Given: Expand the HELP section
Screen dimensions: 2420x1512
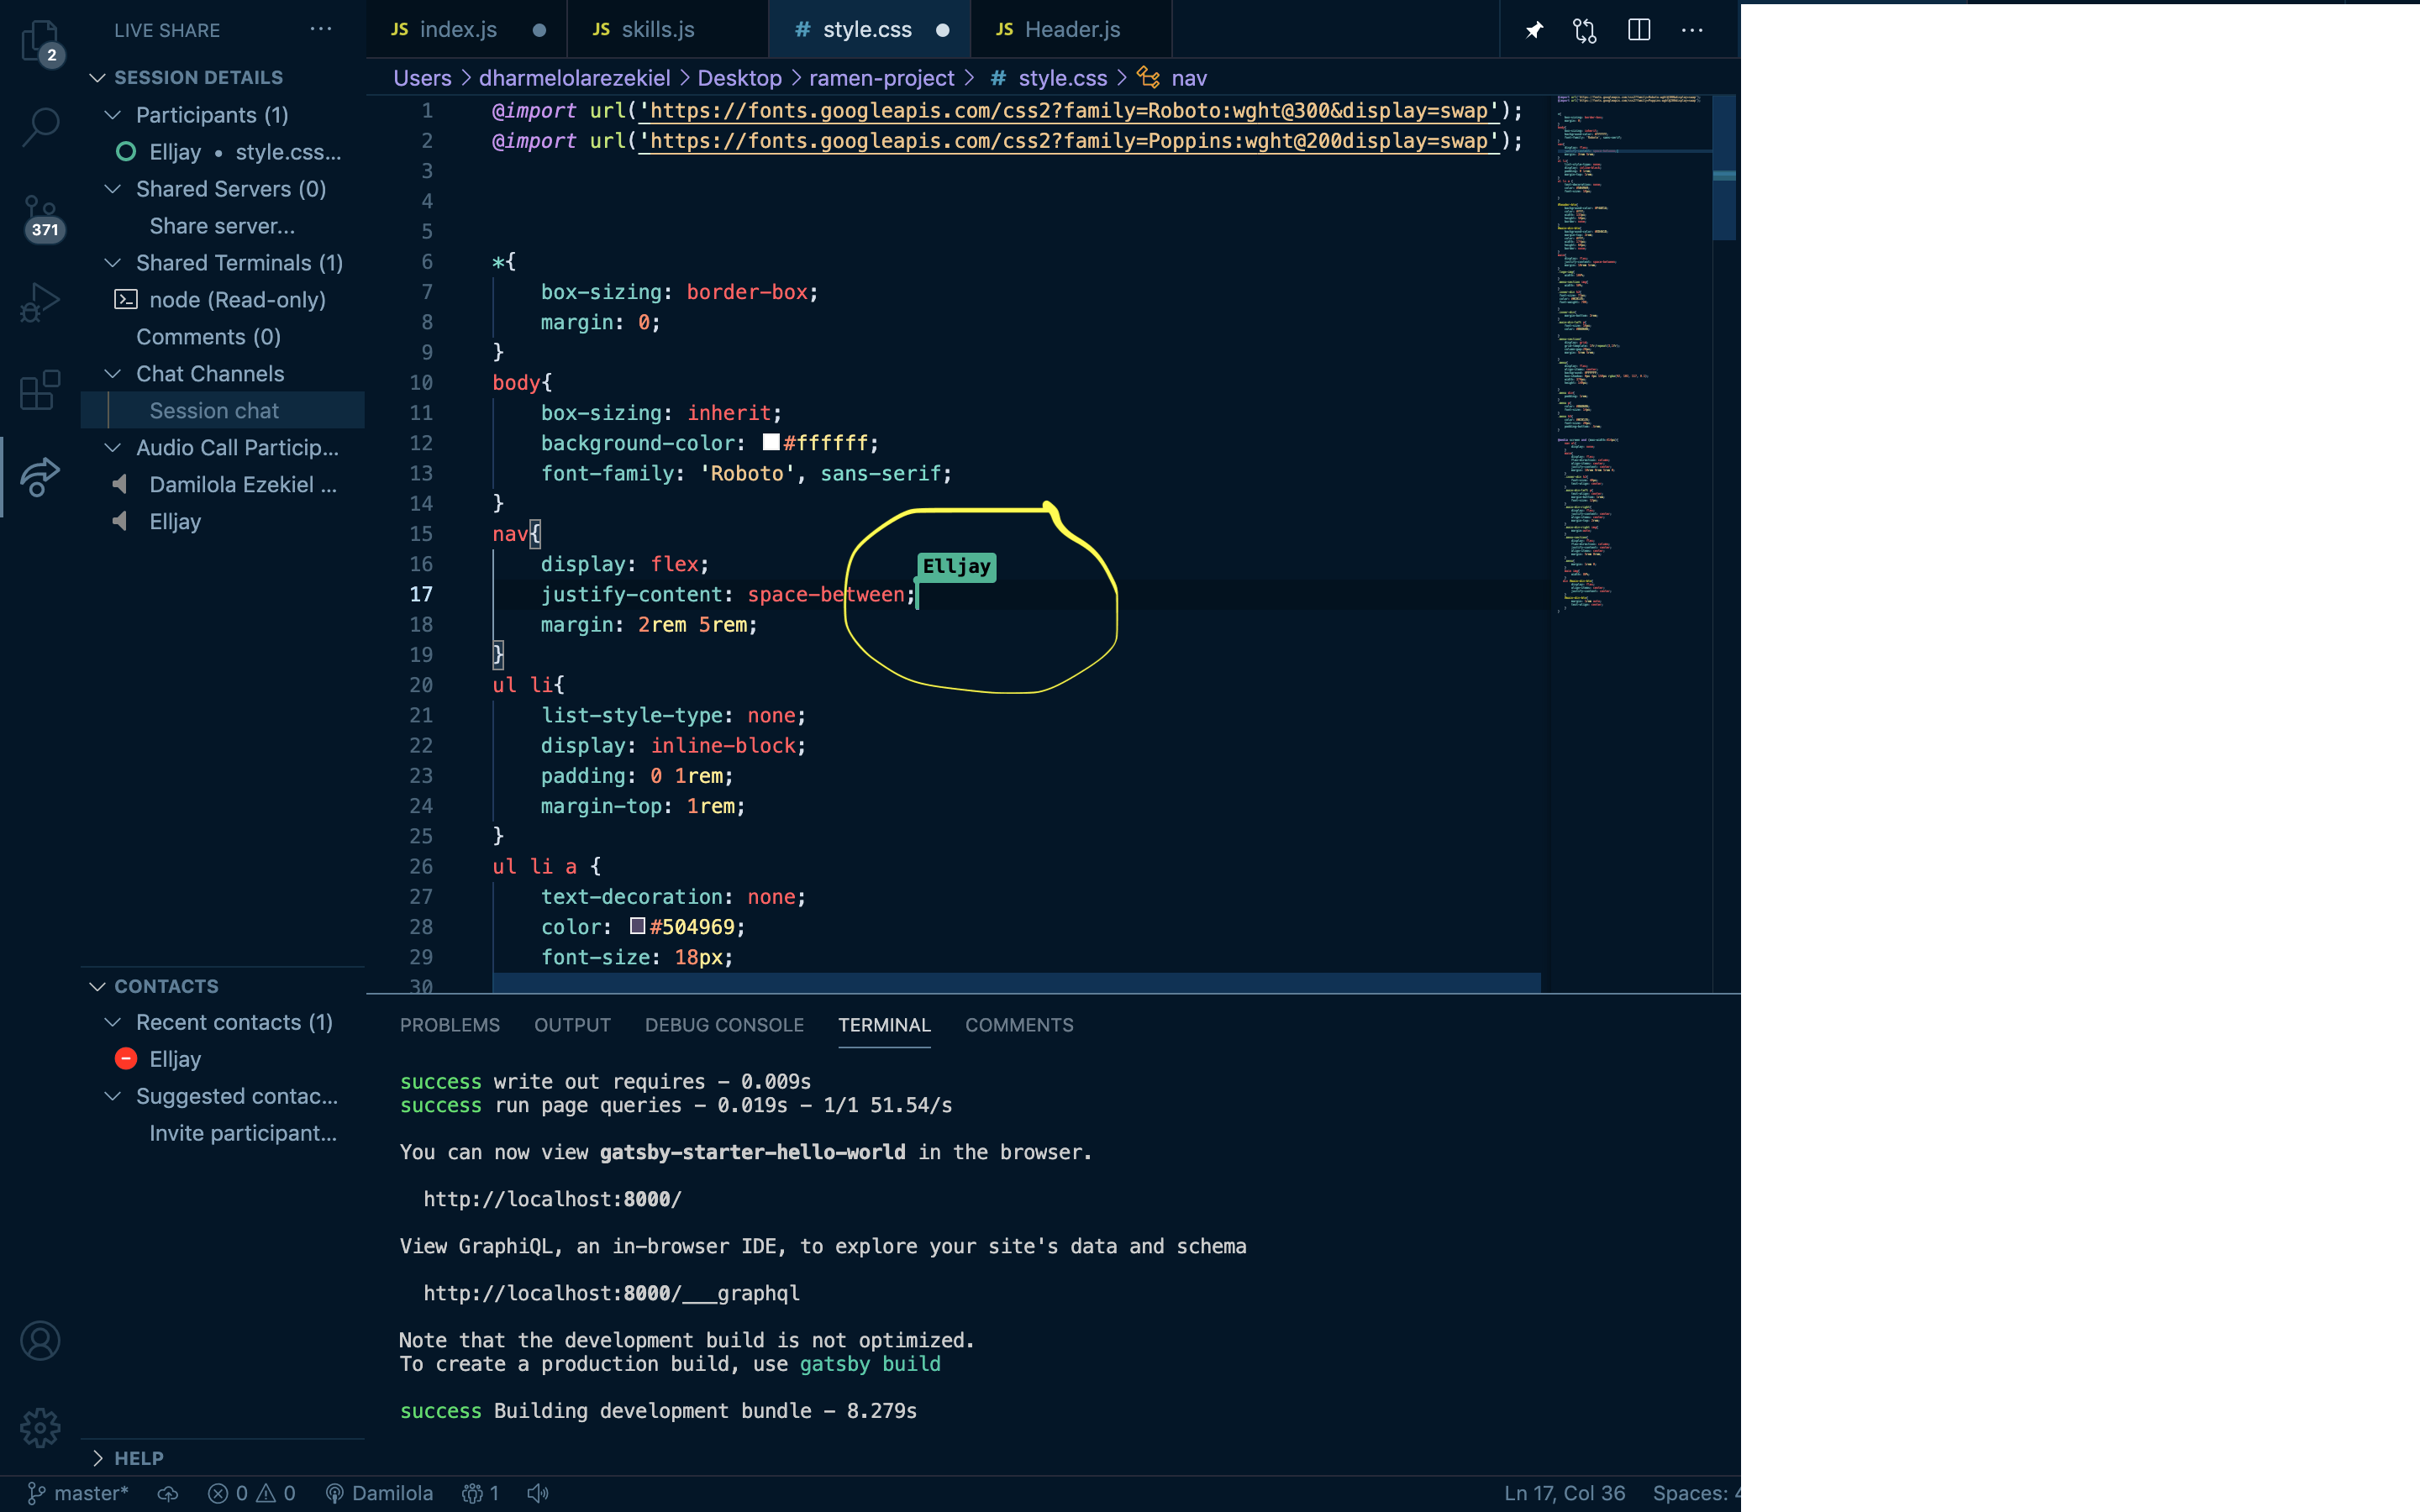Looking at the screenshot, I should point(97,1459).
